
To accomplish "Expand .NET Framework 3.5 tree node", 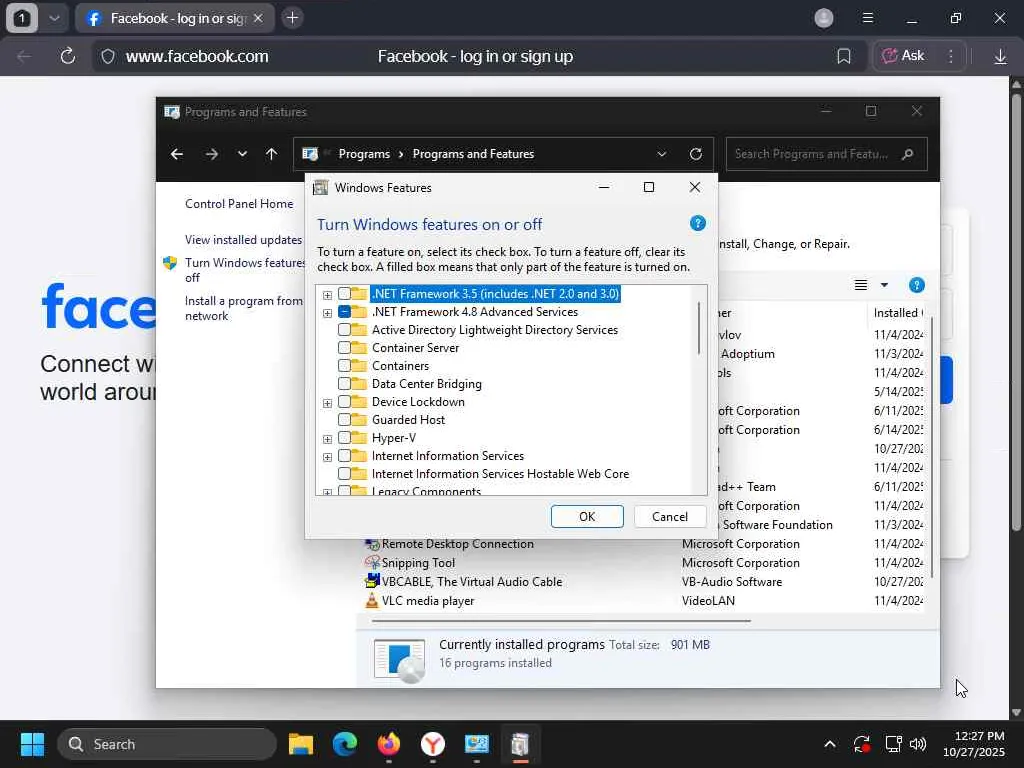I will coord(327,295).
